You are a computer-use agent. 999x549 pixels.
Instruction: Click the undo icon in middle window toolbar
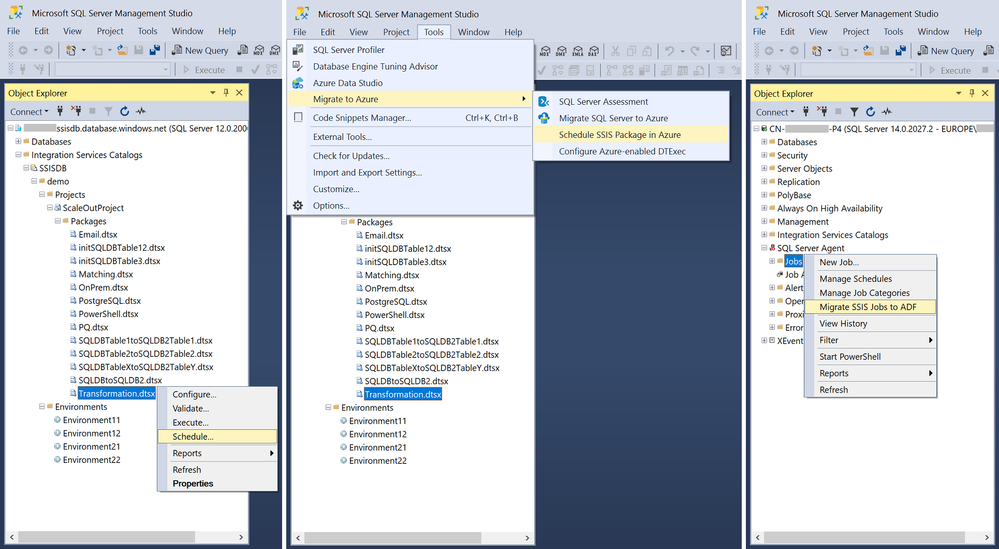click(x=669, y=52)
